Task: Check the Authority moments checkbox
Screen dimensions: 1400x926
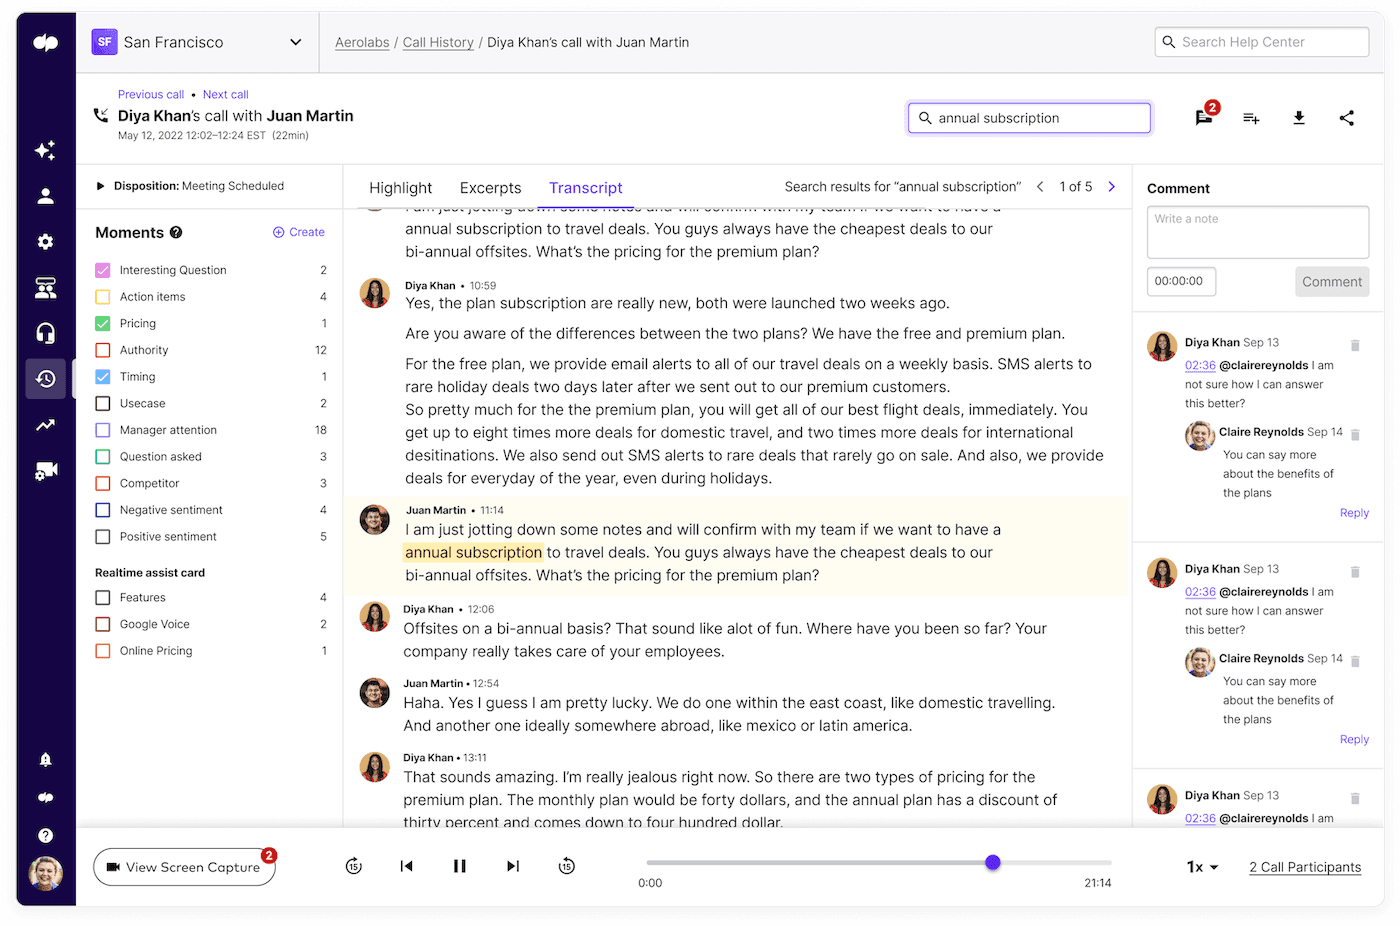Action: (x=102, y=349)
